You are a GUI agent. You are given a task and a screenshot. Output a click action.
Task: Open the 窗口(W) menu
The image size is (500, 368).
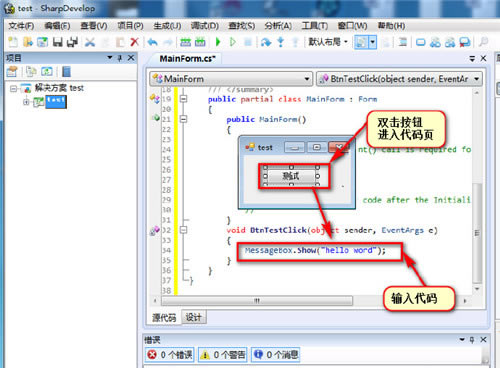352,26
